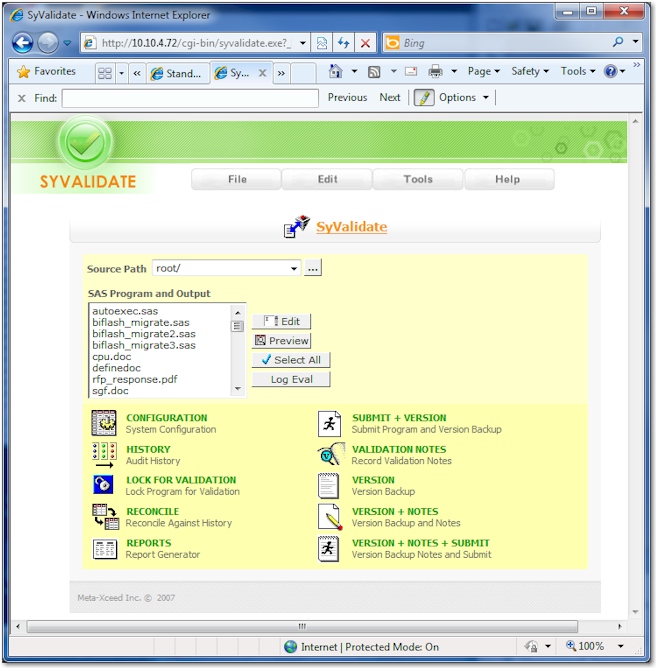
Task: Switch to the Stand... browser tab
Action: (178, 73)
